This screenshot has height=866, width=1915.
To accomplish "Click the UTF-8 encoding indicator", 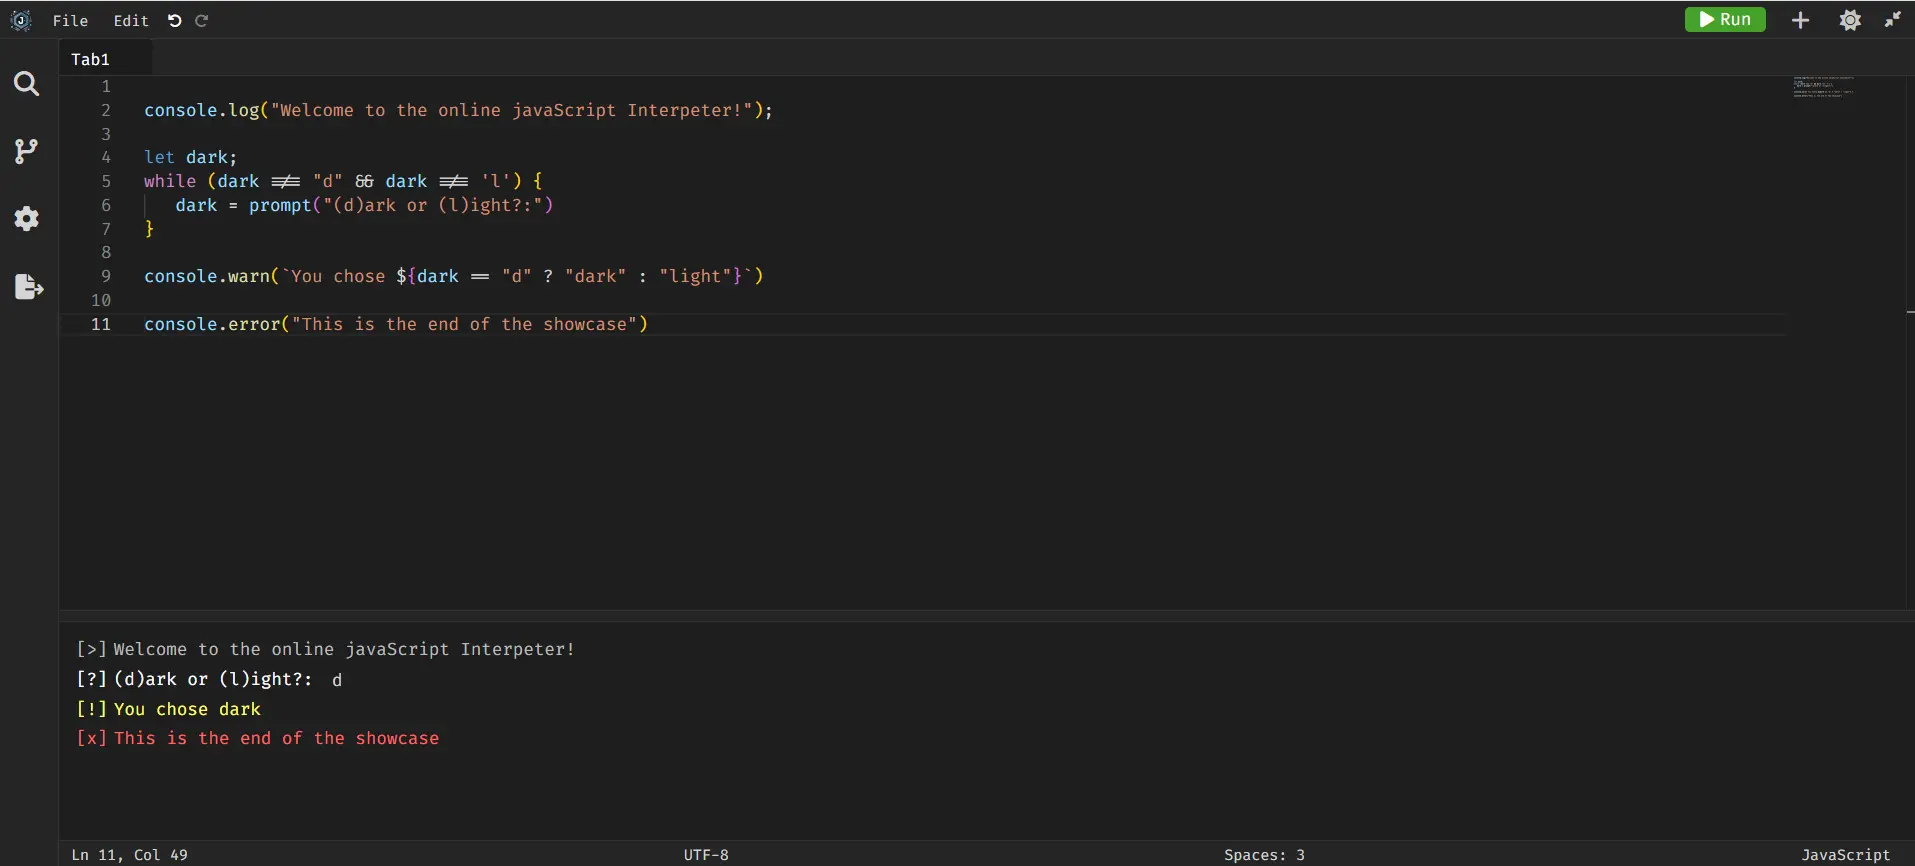I will click(x=706, y=855).
